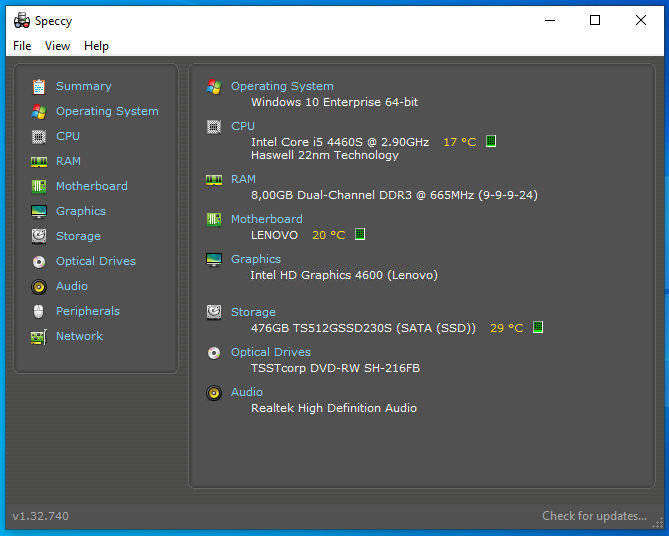Show the Storage section from sidebar
This screenshot has height=536, width=669.
79,236
